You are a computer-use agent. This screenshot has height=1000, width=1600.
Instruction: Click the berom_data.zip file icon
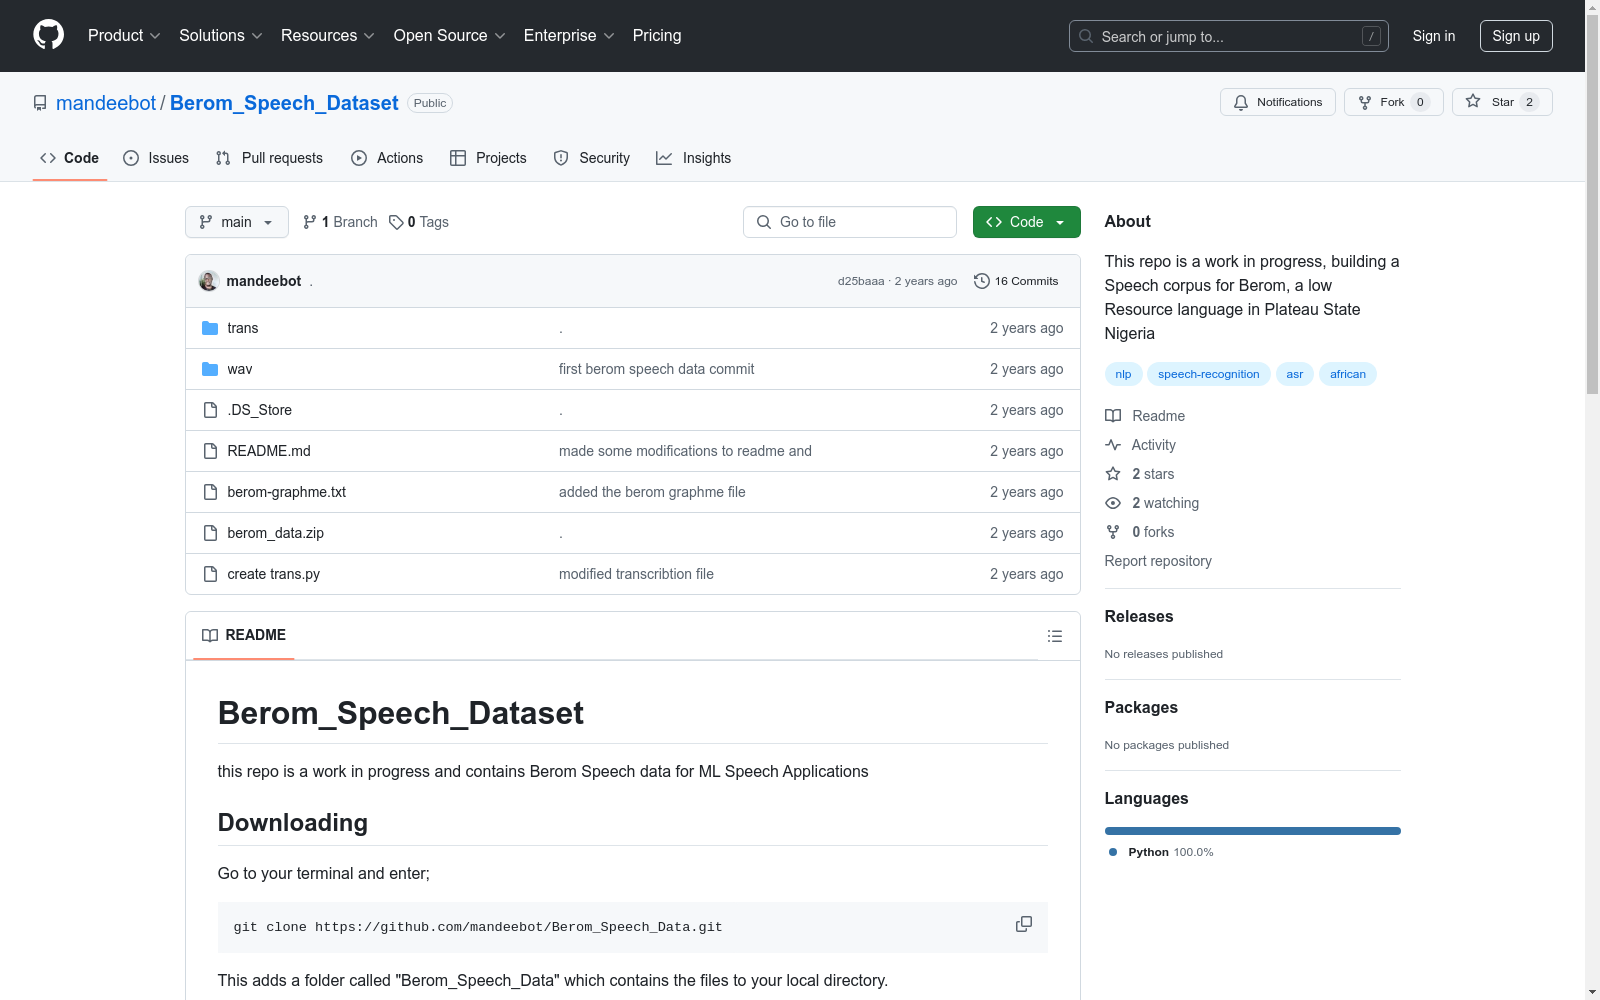pos(210,533)
